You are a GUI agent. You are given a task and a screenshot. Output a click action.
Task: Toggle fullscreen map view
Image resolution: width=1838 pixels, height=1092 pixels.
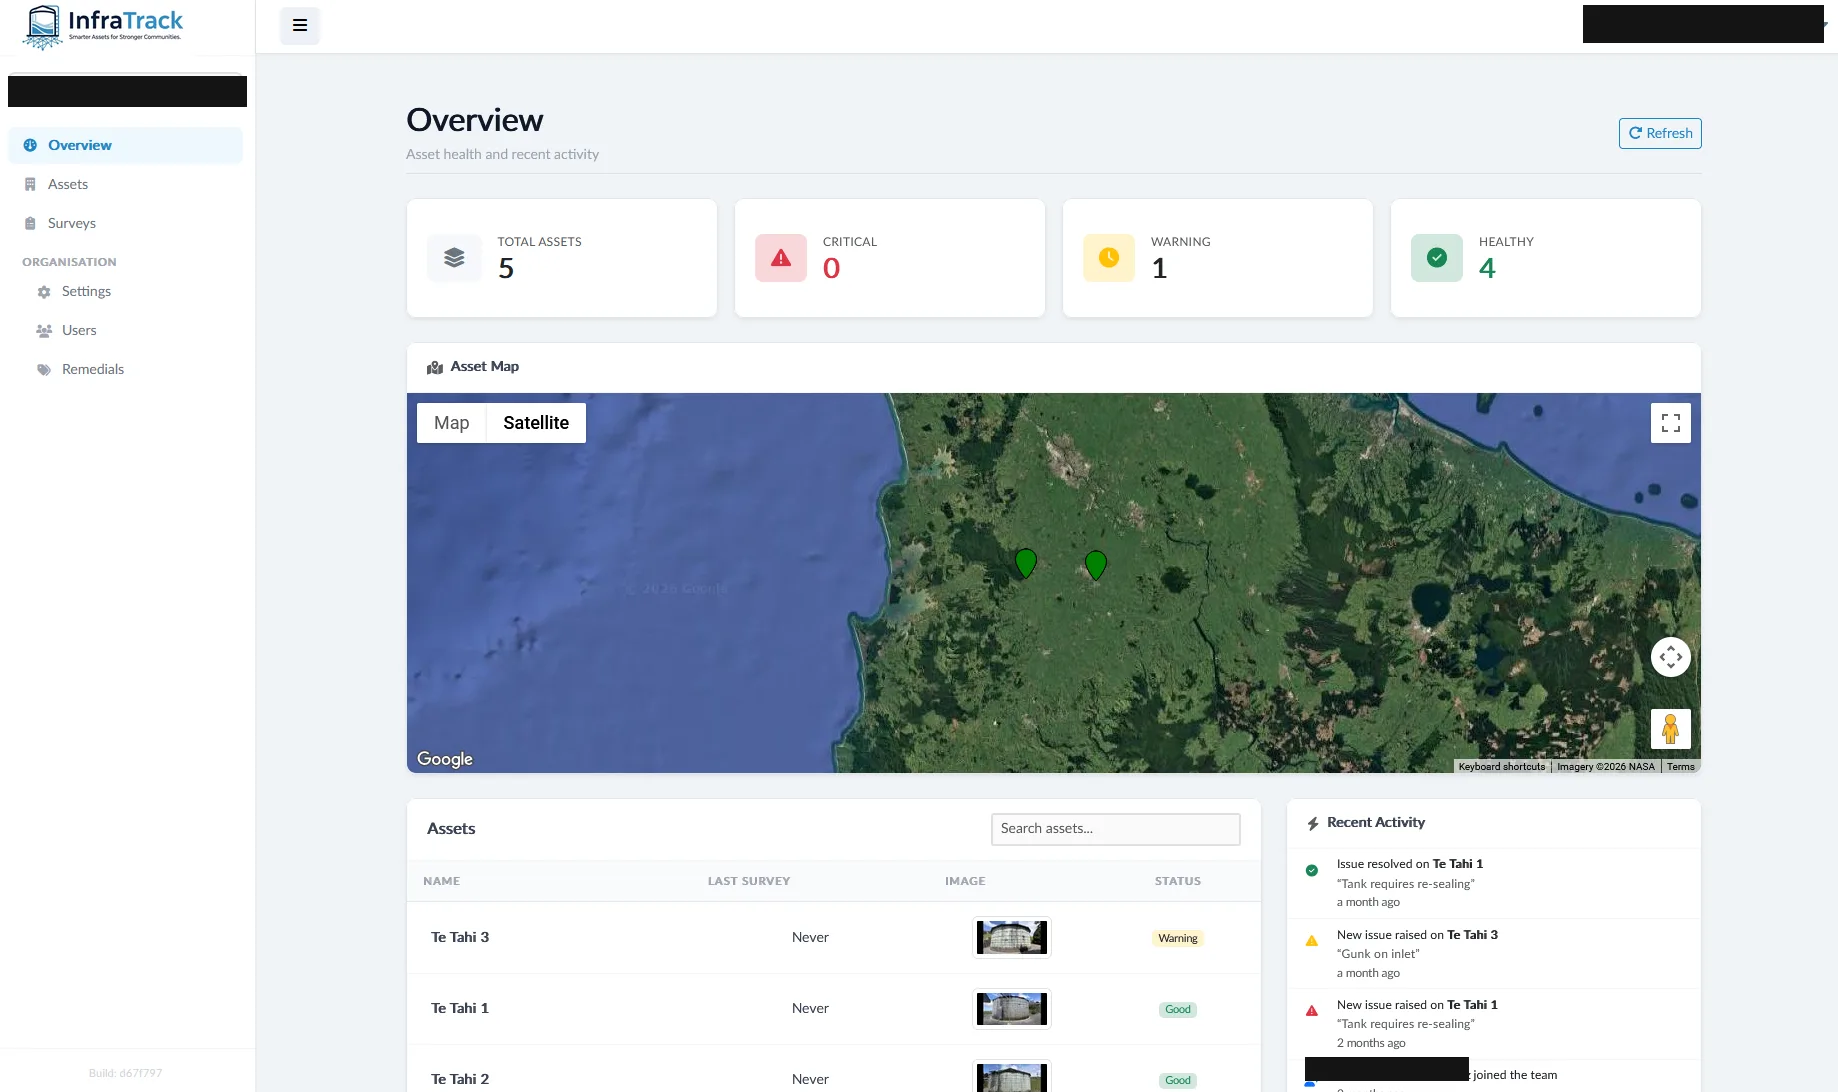pos(1670,423)
